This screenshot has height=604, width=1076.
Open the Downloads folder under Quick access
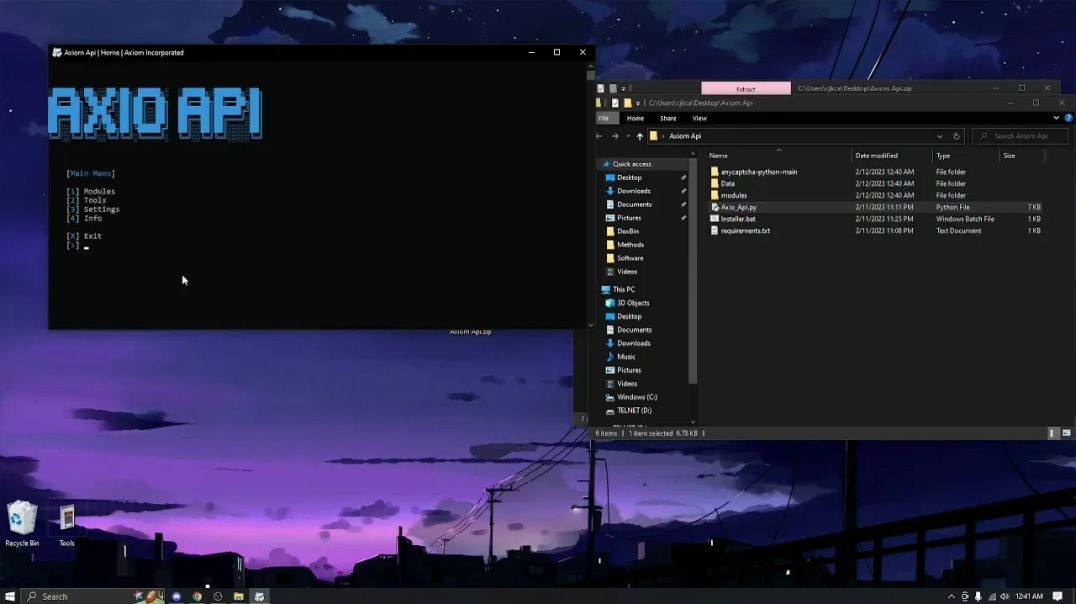633,191
